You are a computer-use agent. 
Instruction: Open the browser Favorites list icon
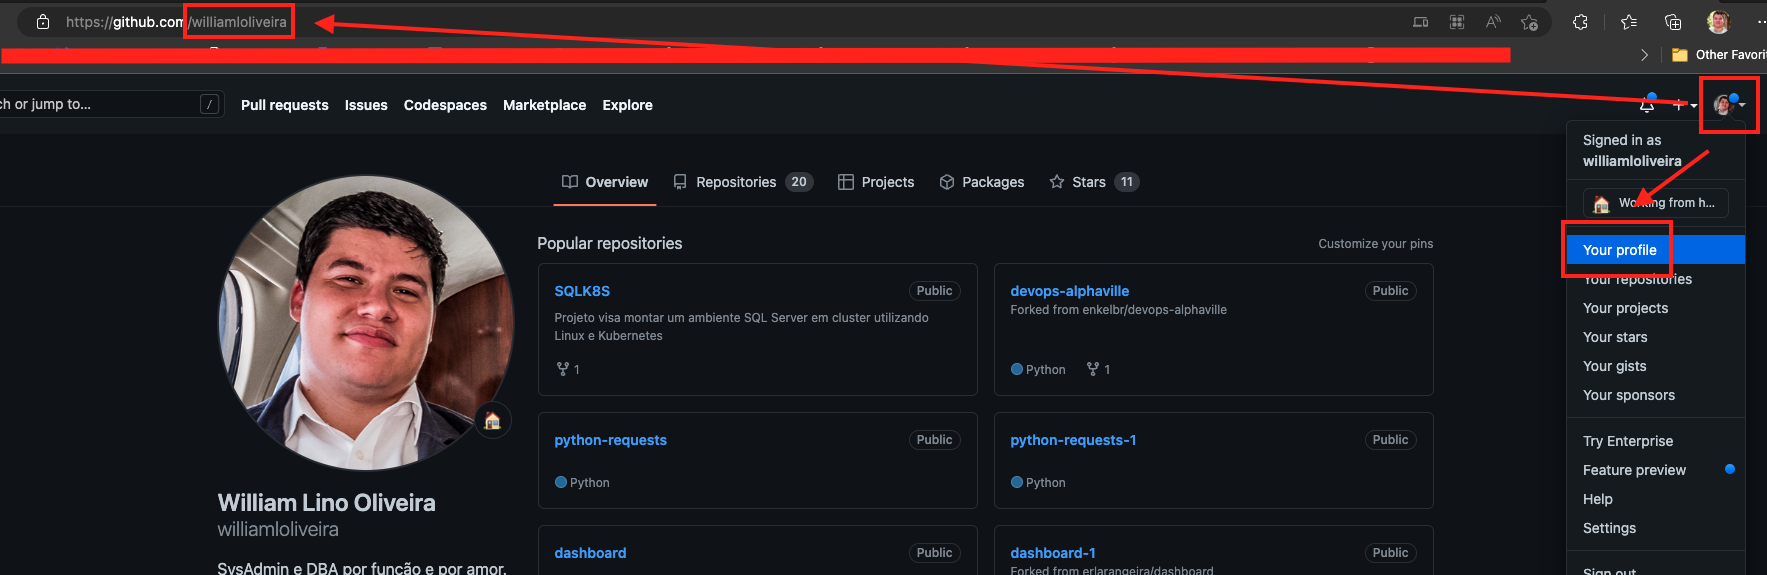pyautogui.click(x=1629, y=22)
